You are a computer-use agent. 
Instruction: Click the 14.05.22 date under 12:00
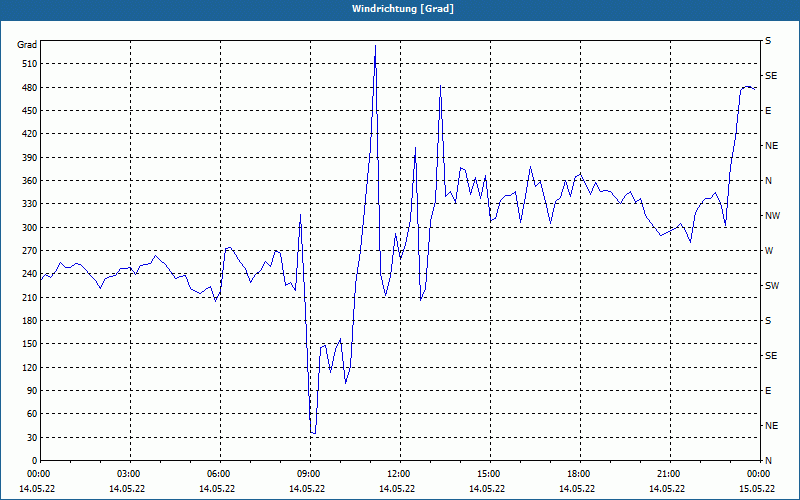397,489
